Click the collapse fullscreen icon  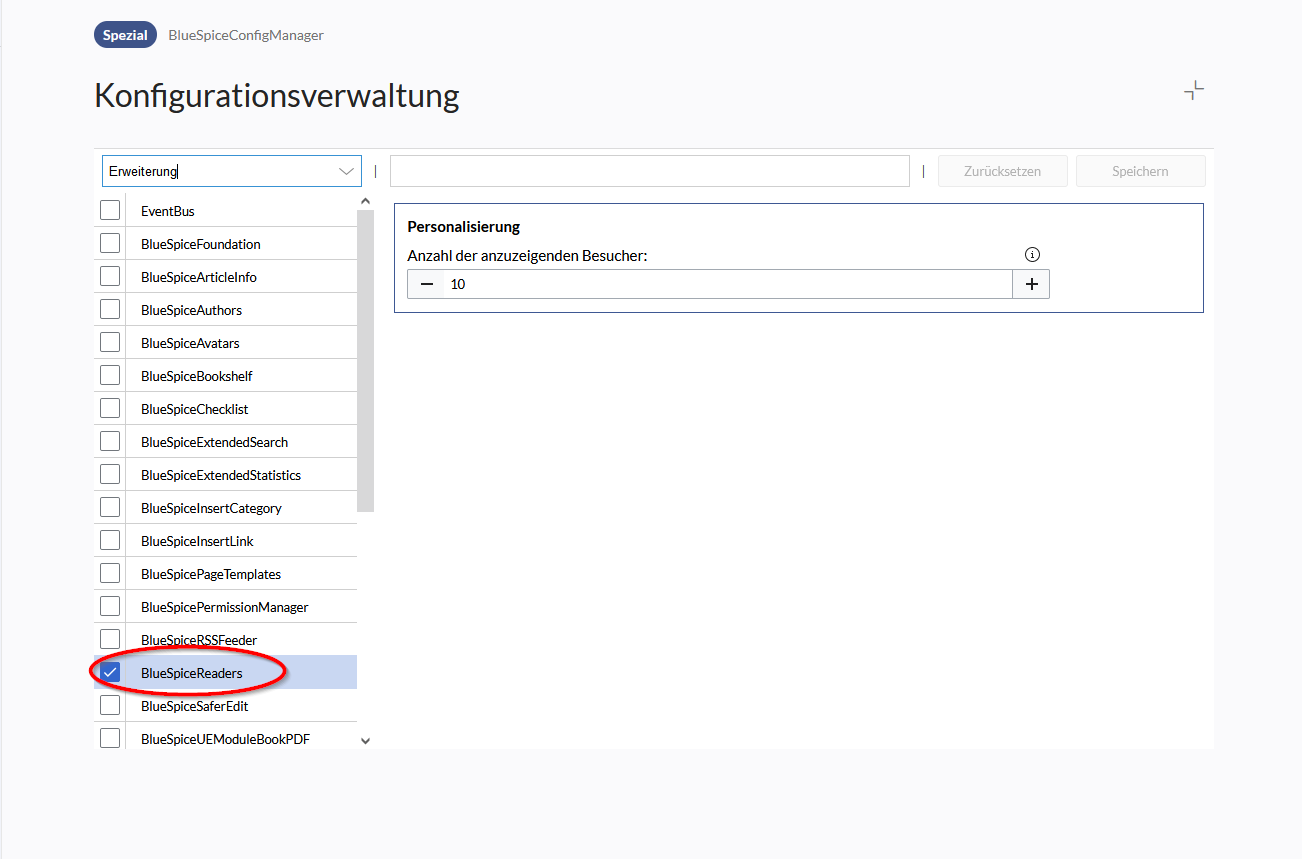[x=1194, y=91]
